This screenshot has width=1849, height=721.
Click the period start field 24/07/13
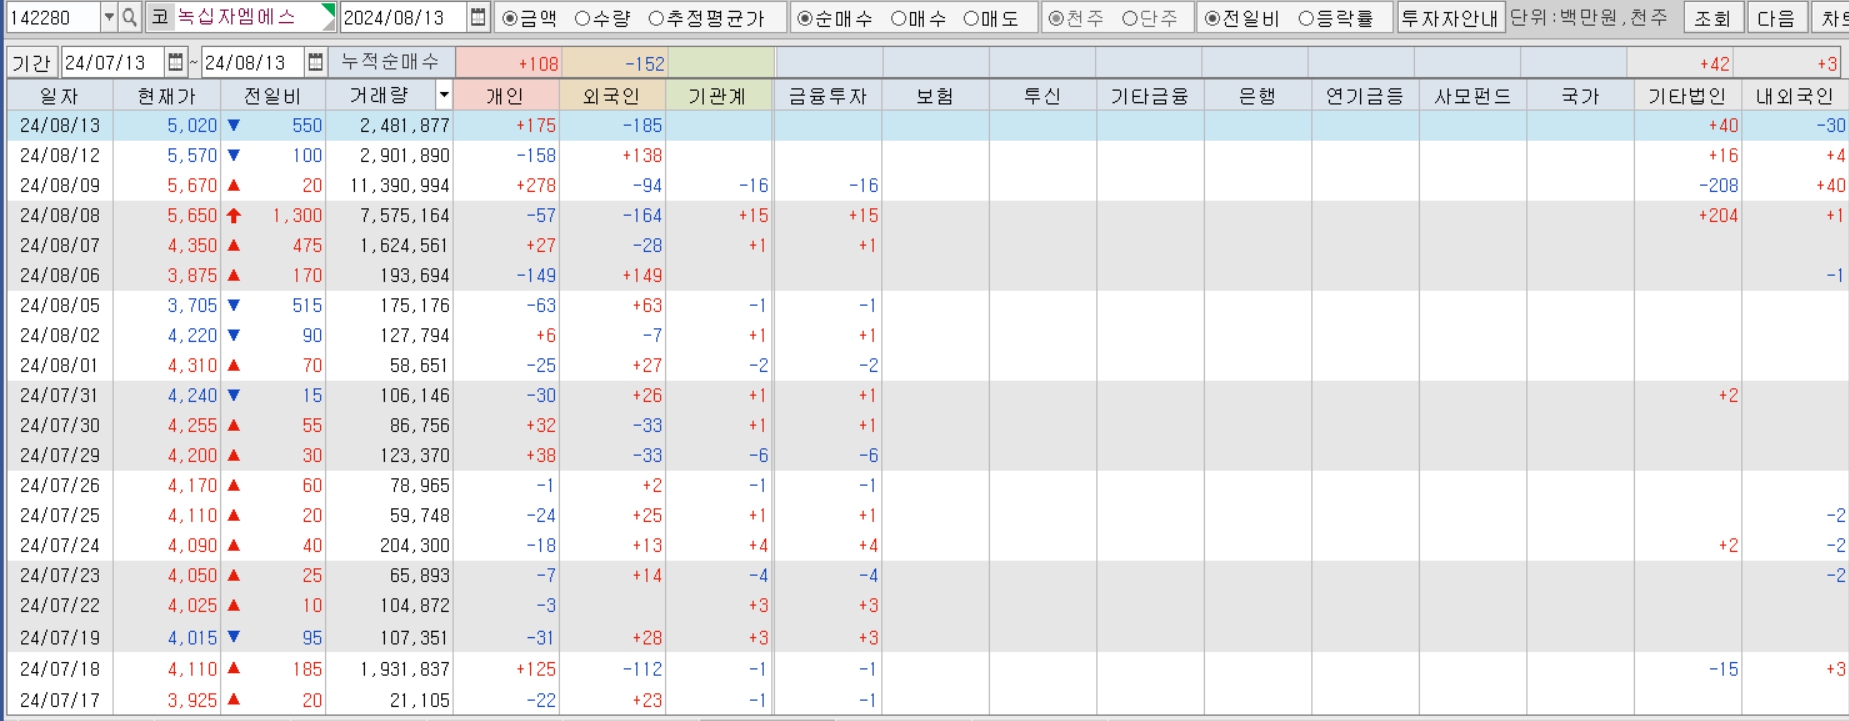click(x=113, y=63)
